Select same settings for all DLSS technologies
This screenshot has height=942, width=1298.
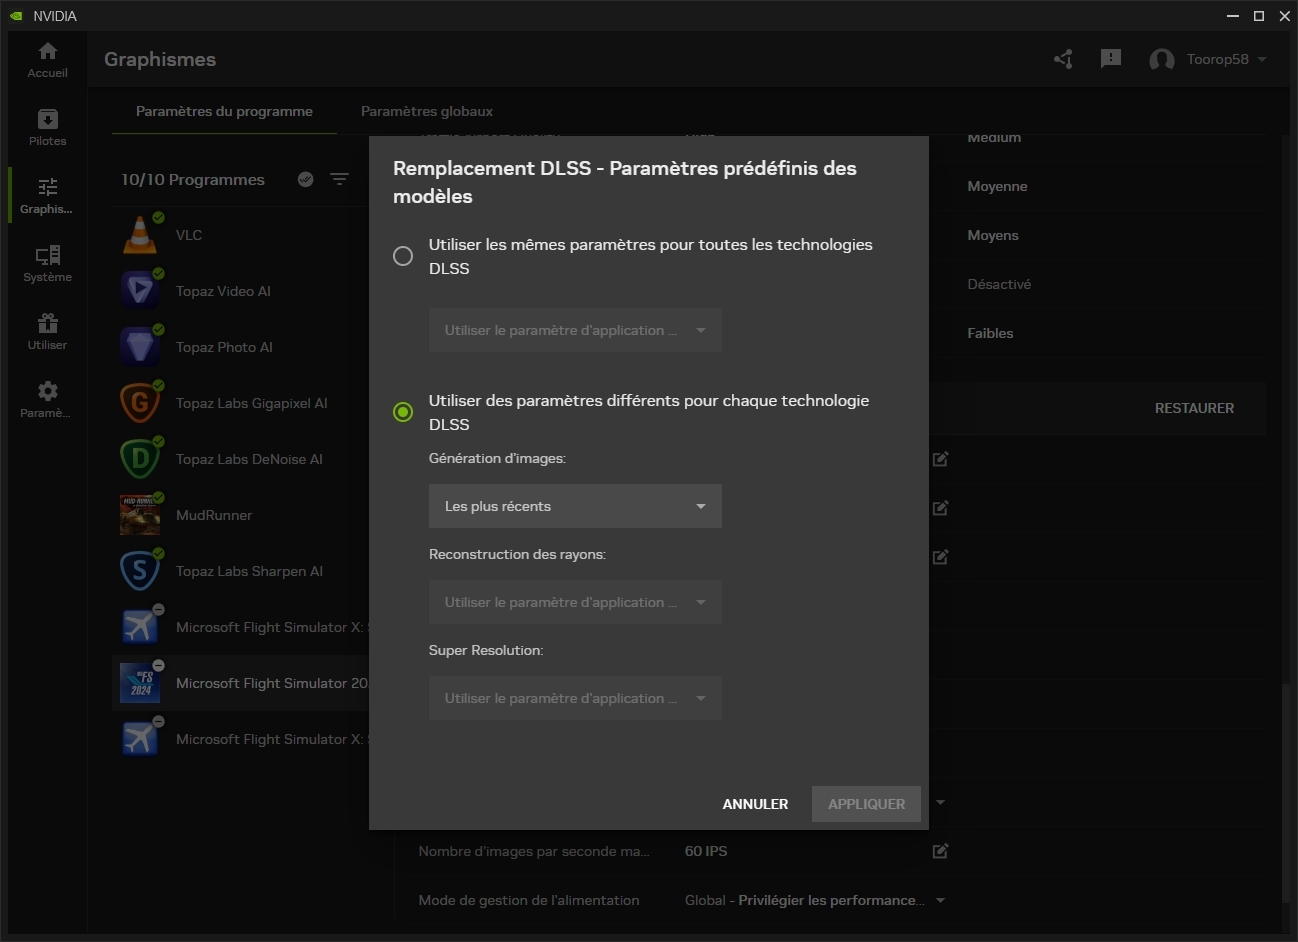(403, 256)
